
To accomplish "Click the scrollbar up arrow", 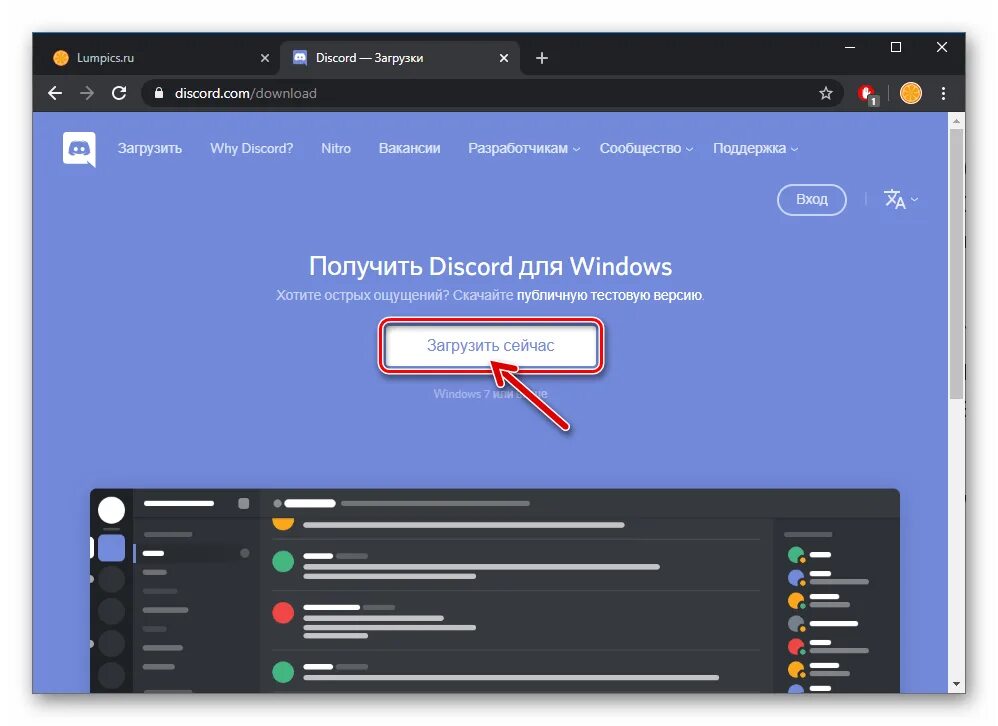I will [x=956, y=120].
